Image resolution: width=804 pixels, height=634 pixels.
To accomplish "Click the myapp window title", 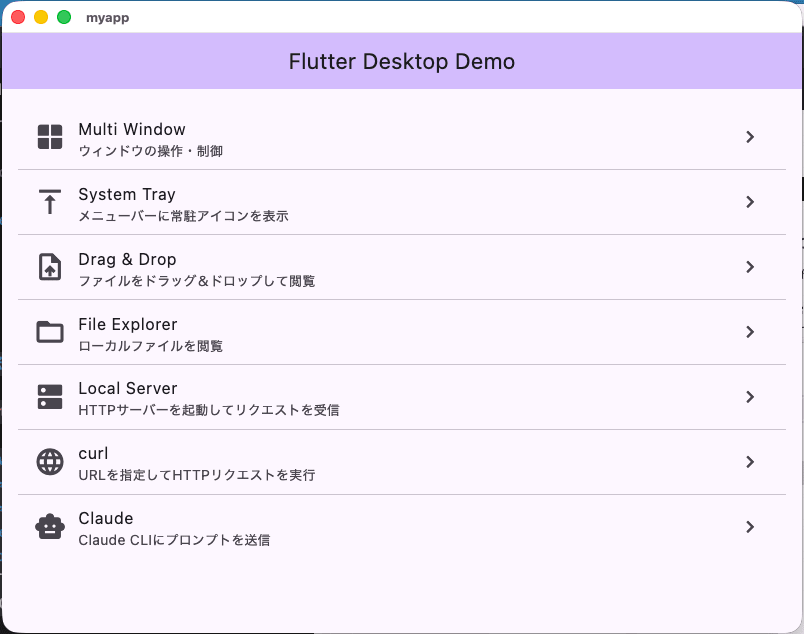I will click(108, 17).
